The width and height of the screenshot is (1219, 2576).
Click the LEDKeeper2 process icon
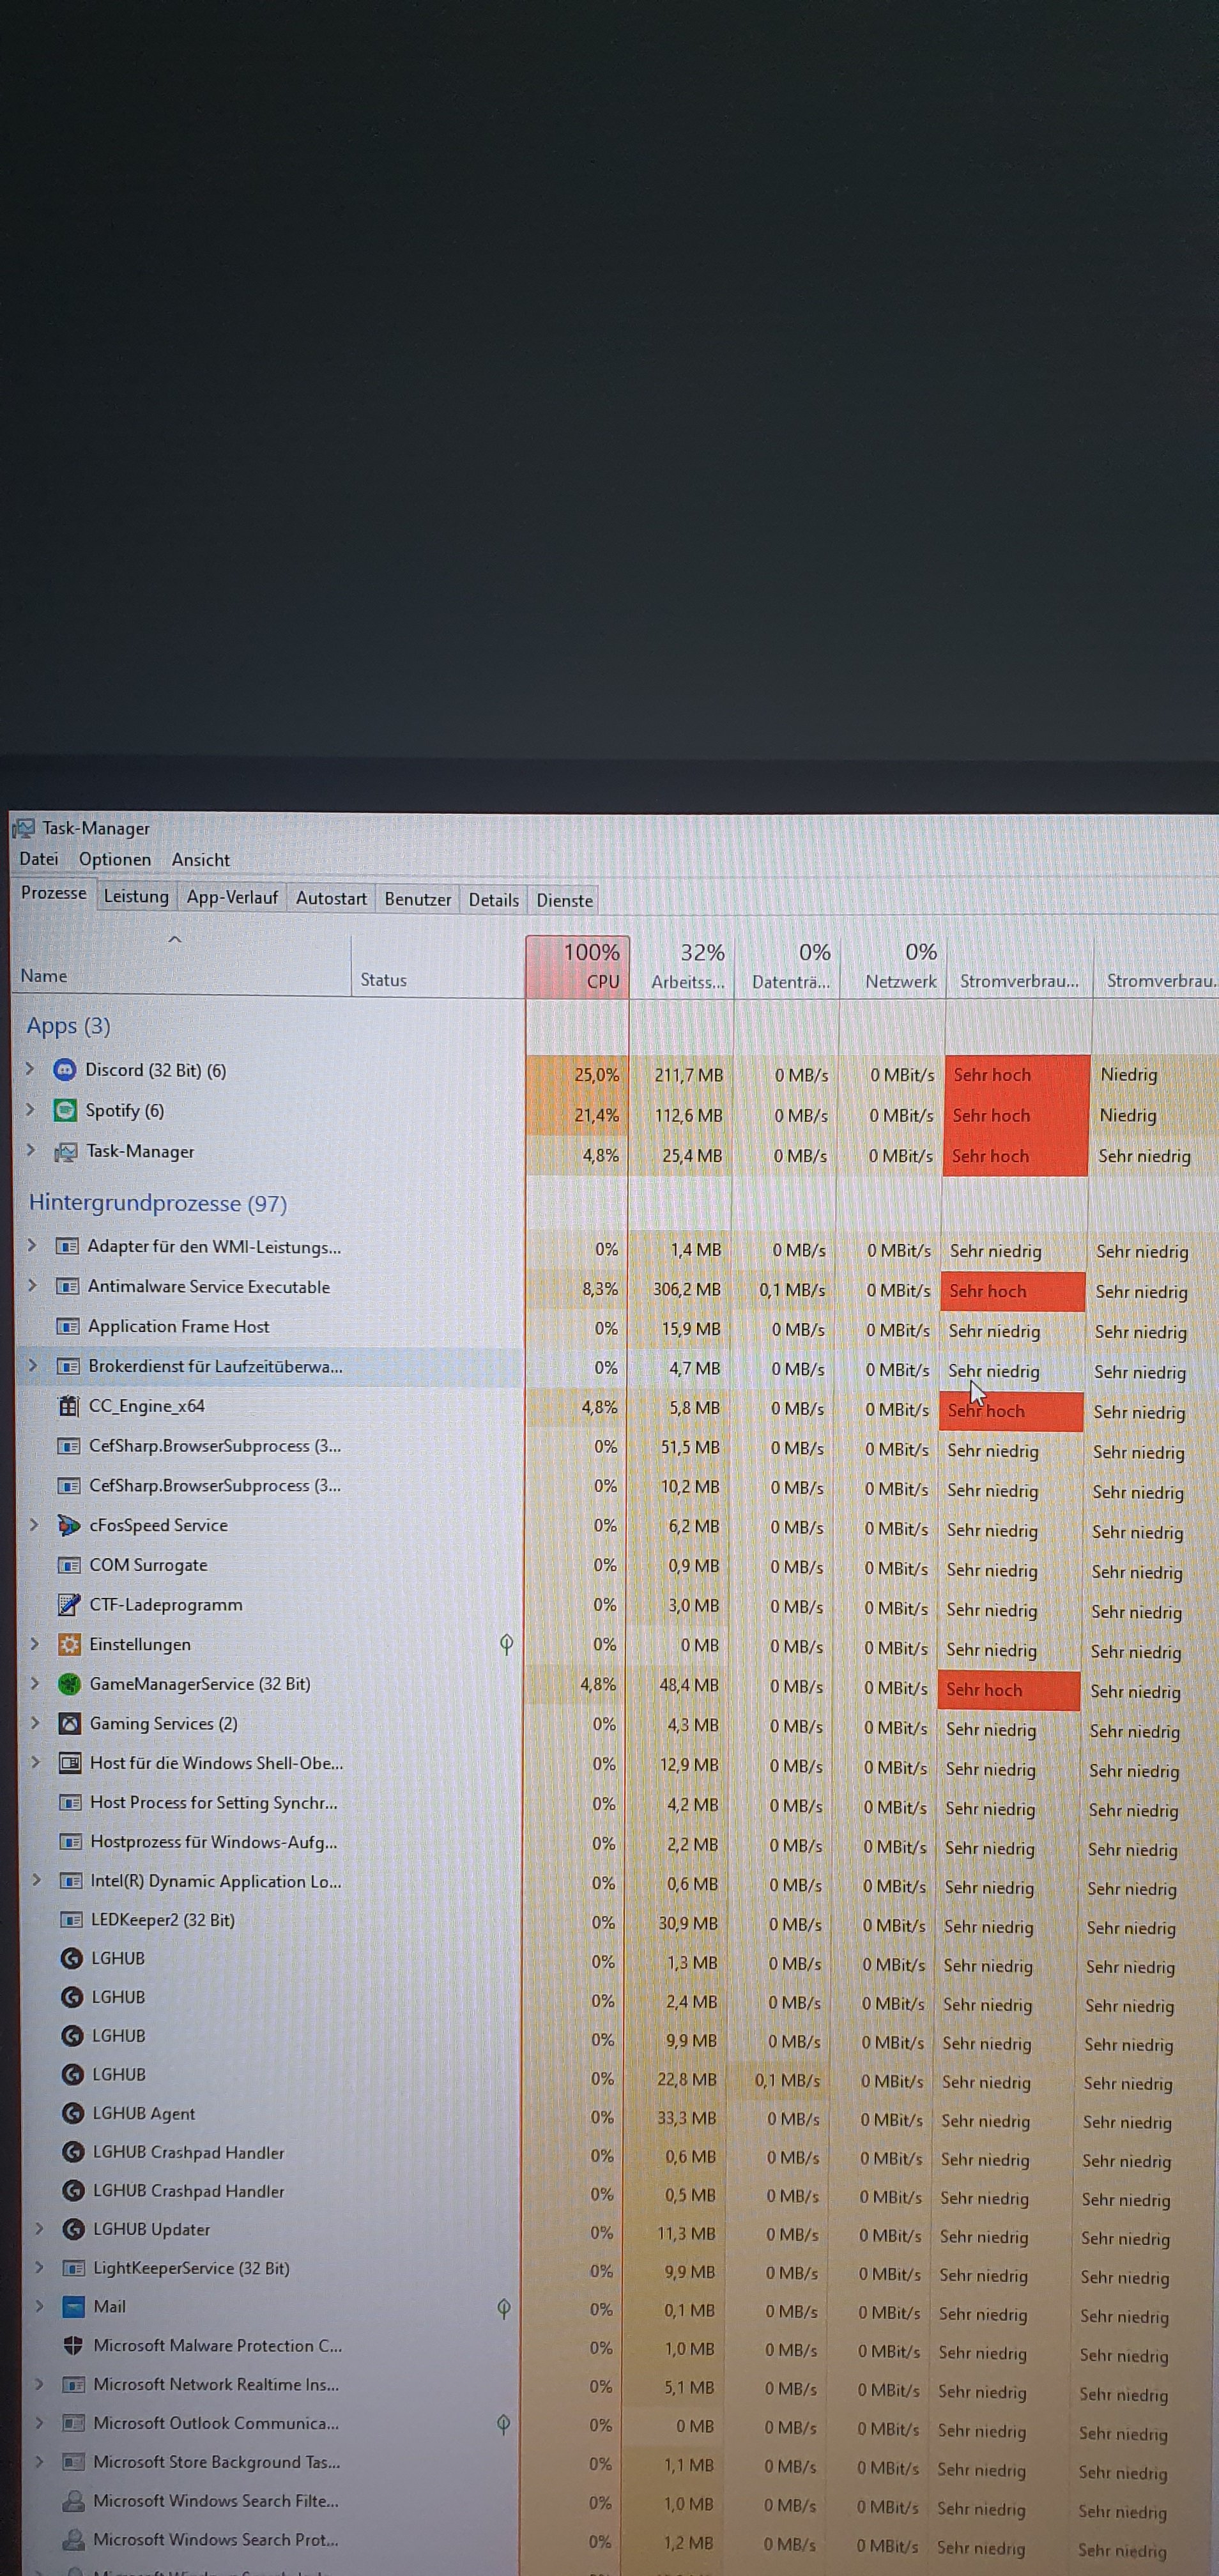pos(71,1920)
